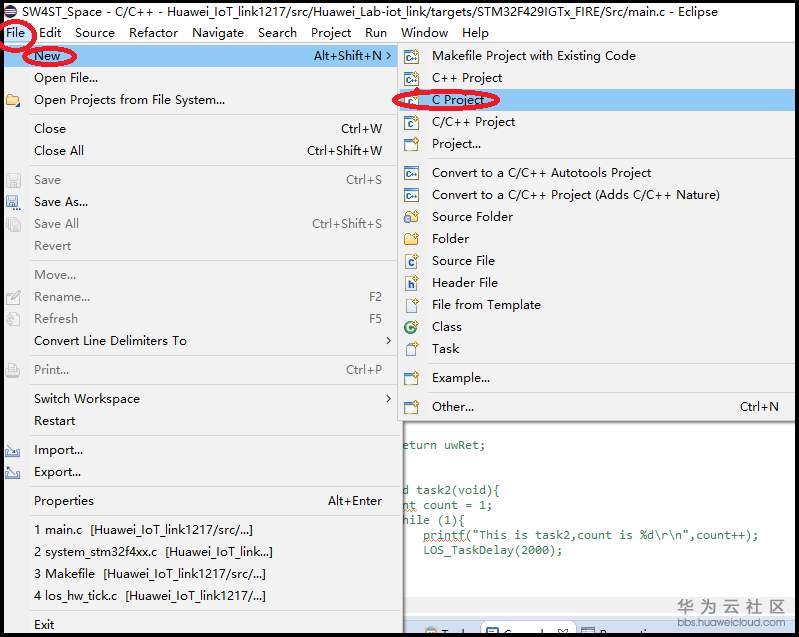Click the LOS_TaskDelay(2000) code line
The image size is (799, 637).
coord(493,550)
